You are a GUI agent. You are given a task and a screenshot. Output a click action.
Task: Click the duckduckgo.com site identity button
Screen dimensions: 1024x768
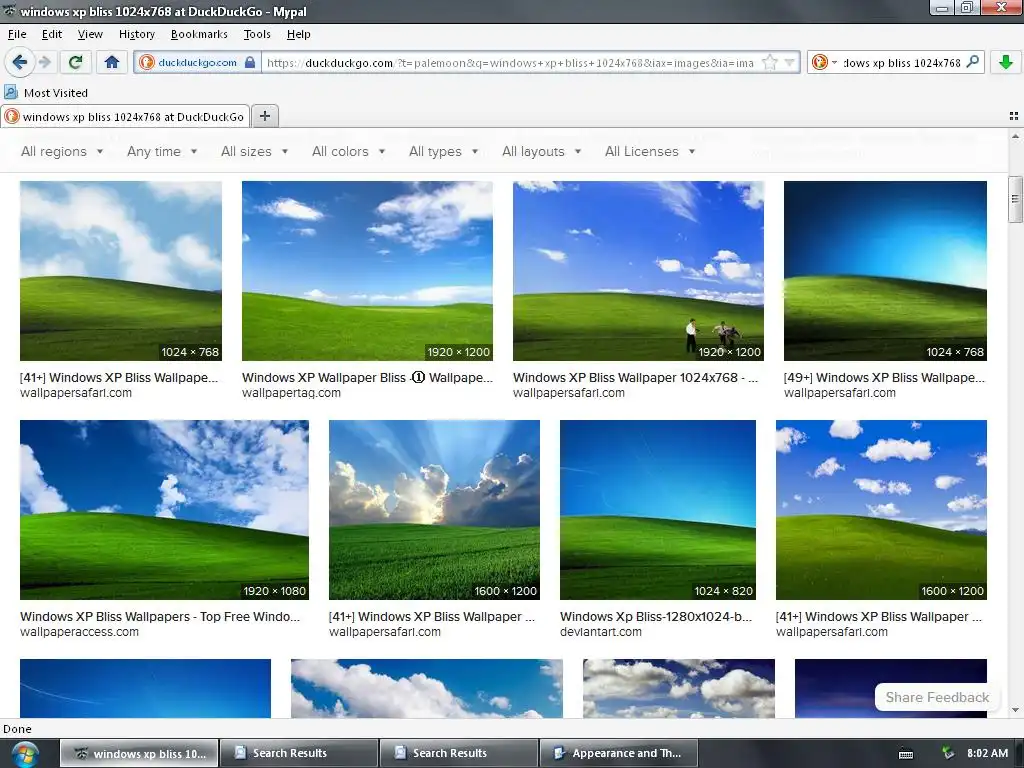pos(197,62)
